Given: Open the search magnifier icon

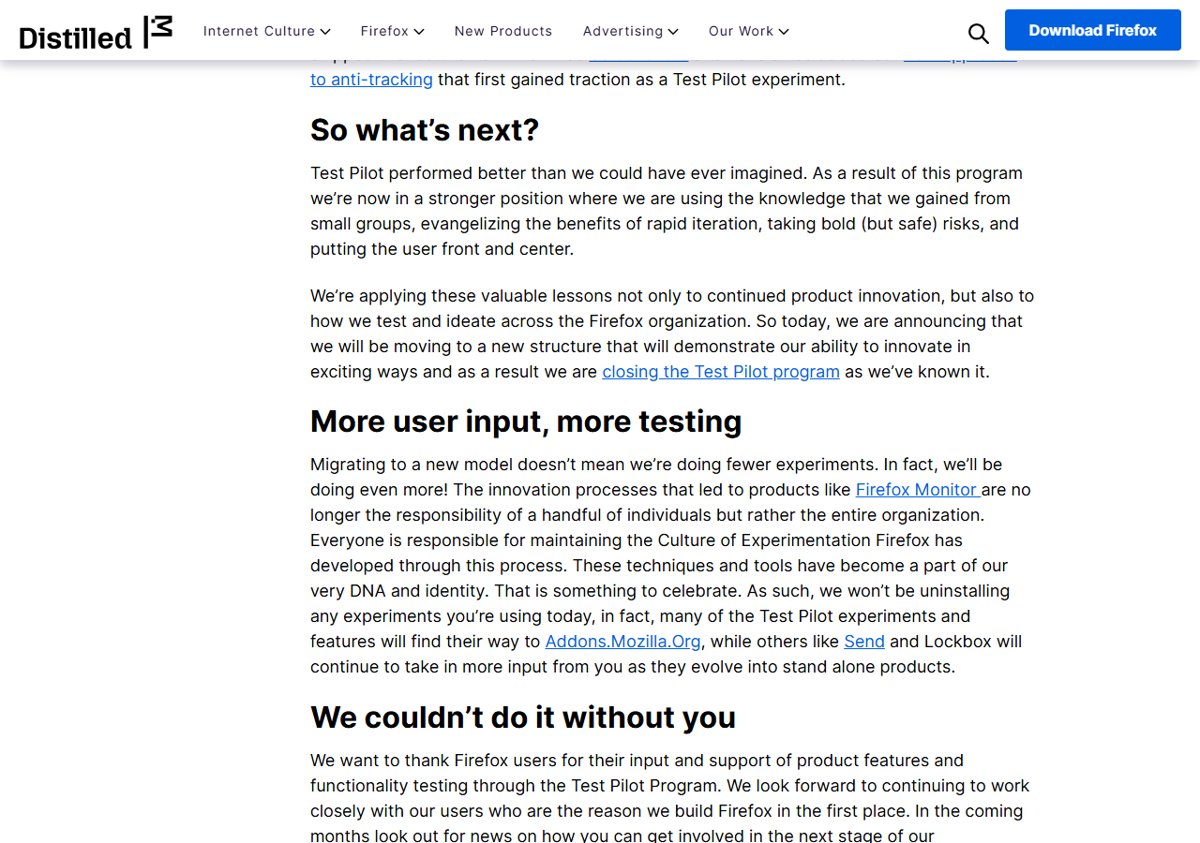Looking at the screenshot, I should 979,34.
